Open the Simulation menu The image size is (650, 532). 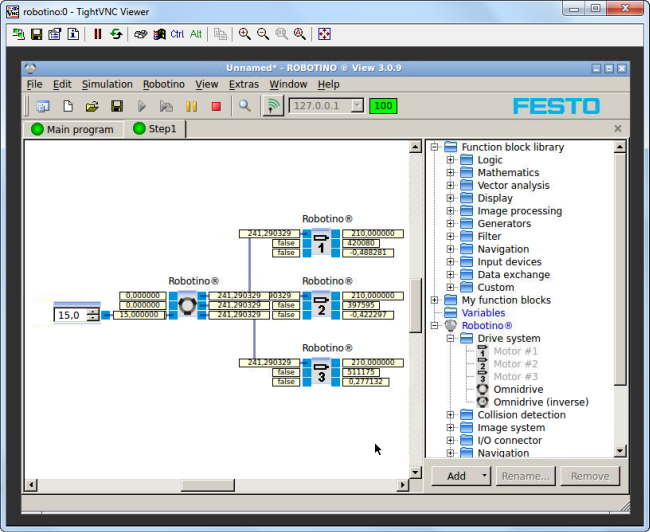point(107,84)
